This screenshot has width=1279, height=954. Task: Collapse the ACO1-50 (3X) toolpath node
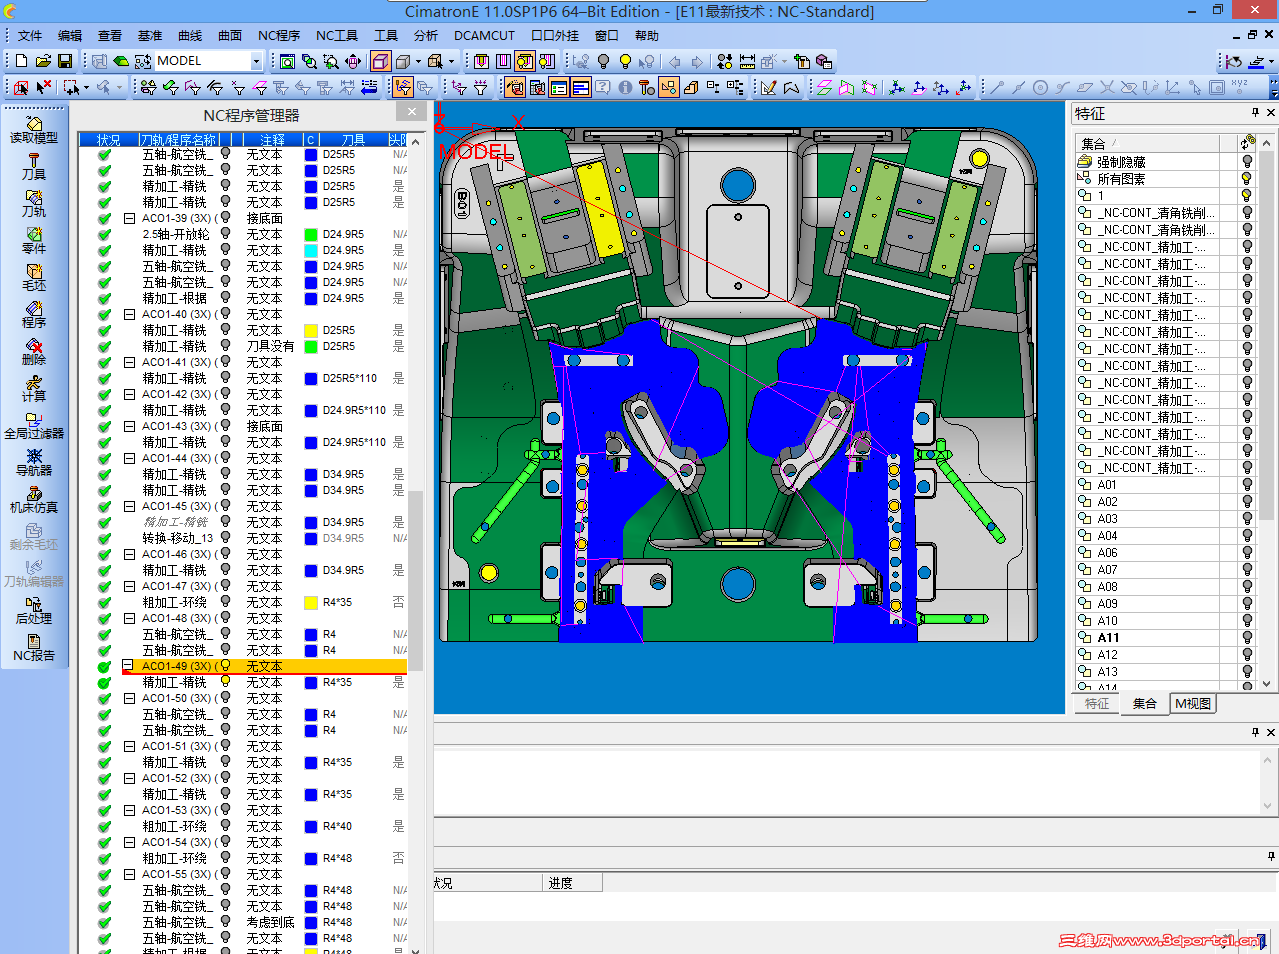pyautogui.click(x=129, y=698)
